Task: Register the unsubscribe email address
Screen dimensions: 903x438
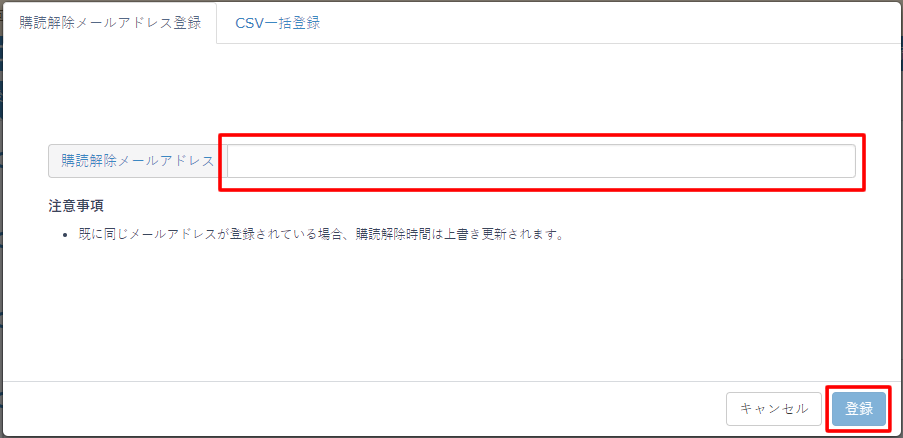Action: [859, 409]
